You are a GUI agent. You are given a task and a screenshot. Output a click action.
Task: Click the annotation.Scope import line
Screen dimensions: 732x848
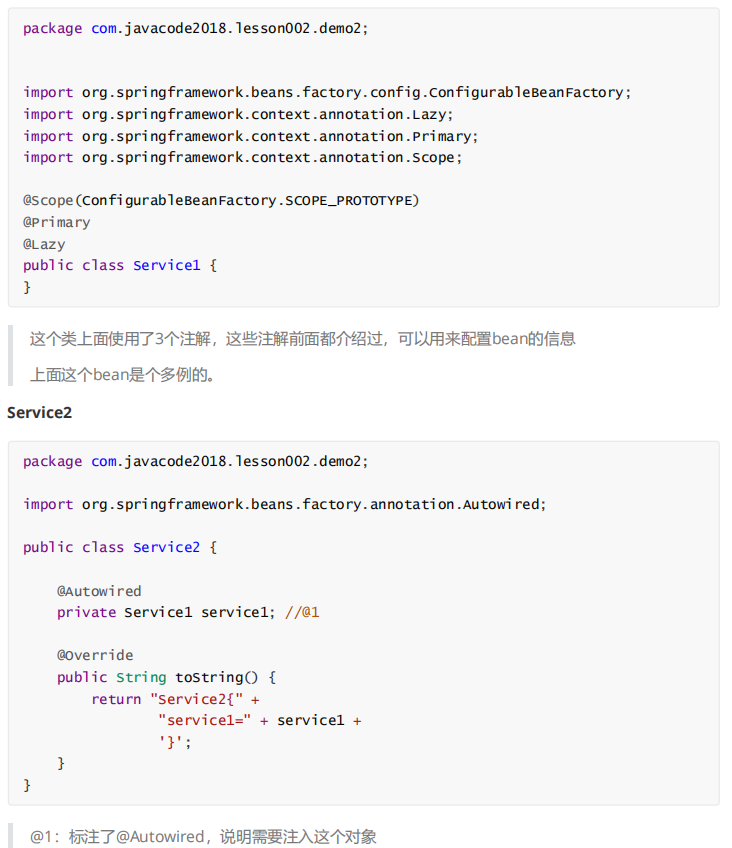tap(242, 157)
